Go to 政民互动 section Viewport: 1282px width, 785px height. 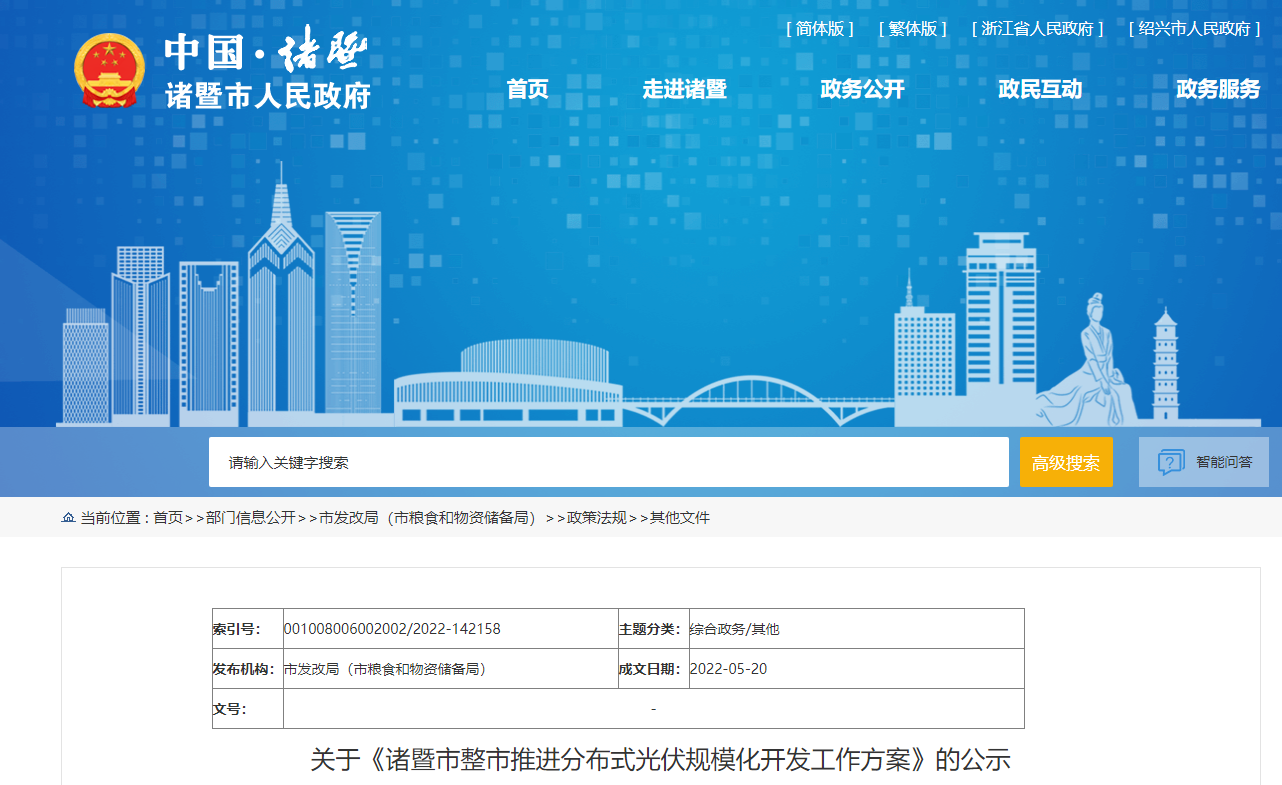click(x=1040, y=89)
